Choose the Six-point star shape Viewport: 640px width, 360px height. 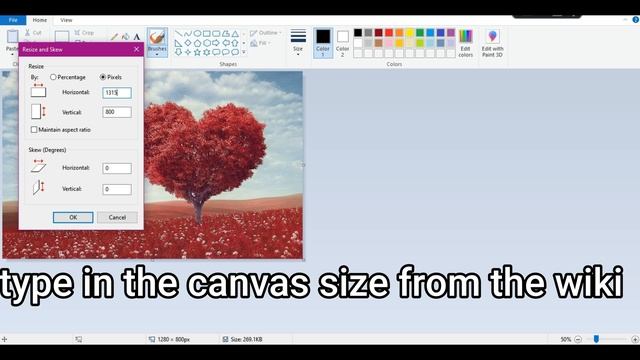point(207,52)
